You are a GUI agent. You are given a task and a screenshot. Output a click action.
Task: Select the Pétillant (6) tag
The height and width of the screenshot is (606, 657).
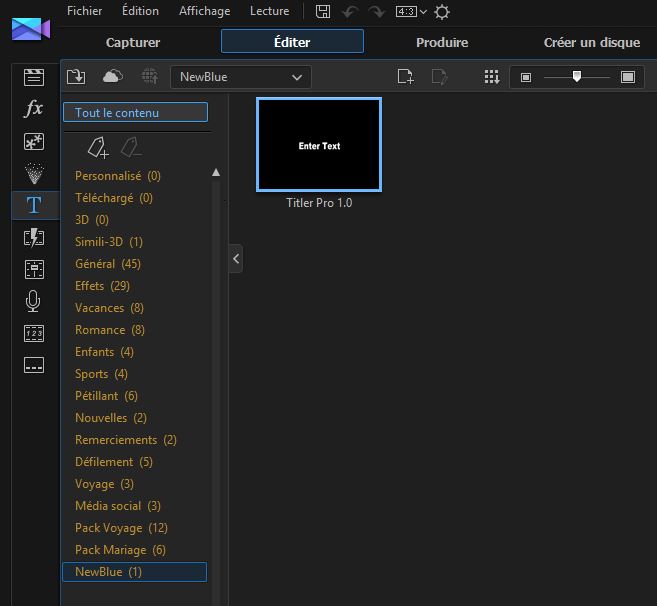(x=106, y=396)
